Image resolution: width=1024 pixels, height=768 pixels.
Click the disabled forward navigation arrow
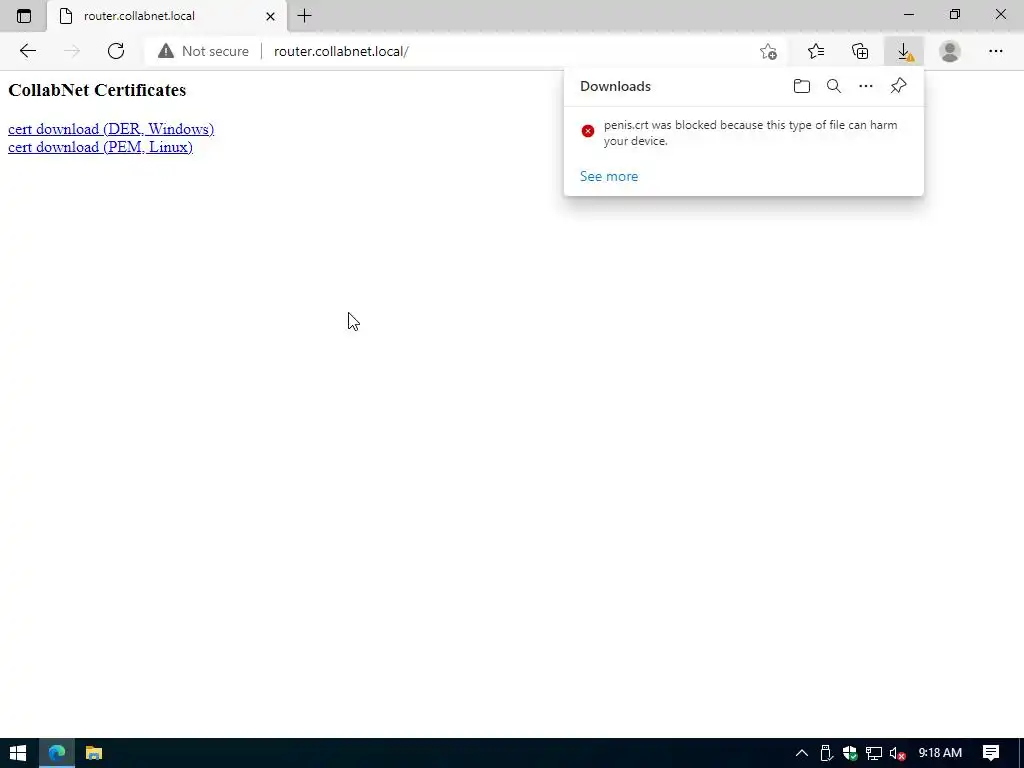click(72, 51)
